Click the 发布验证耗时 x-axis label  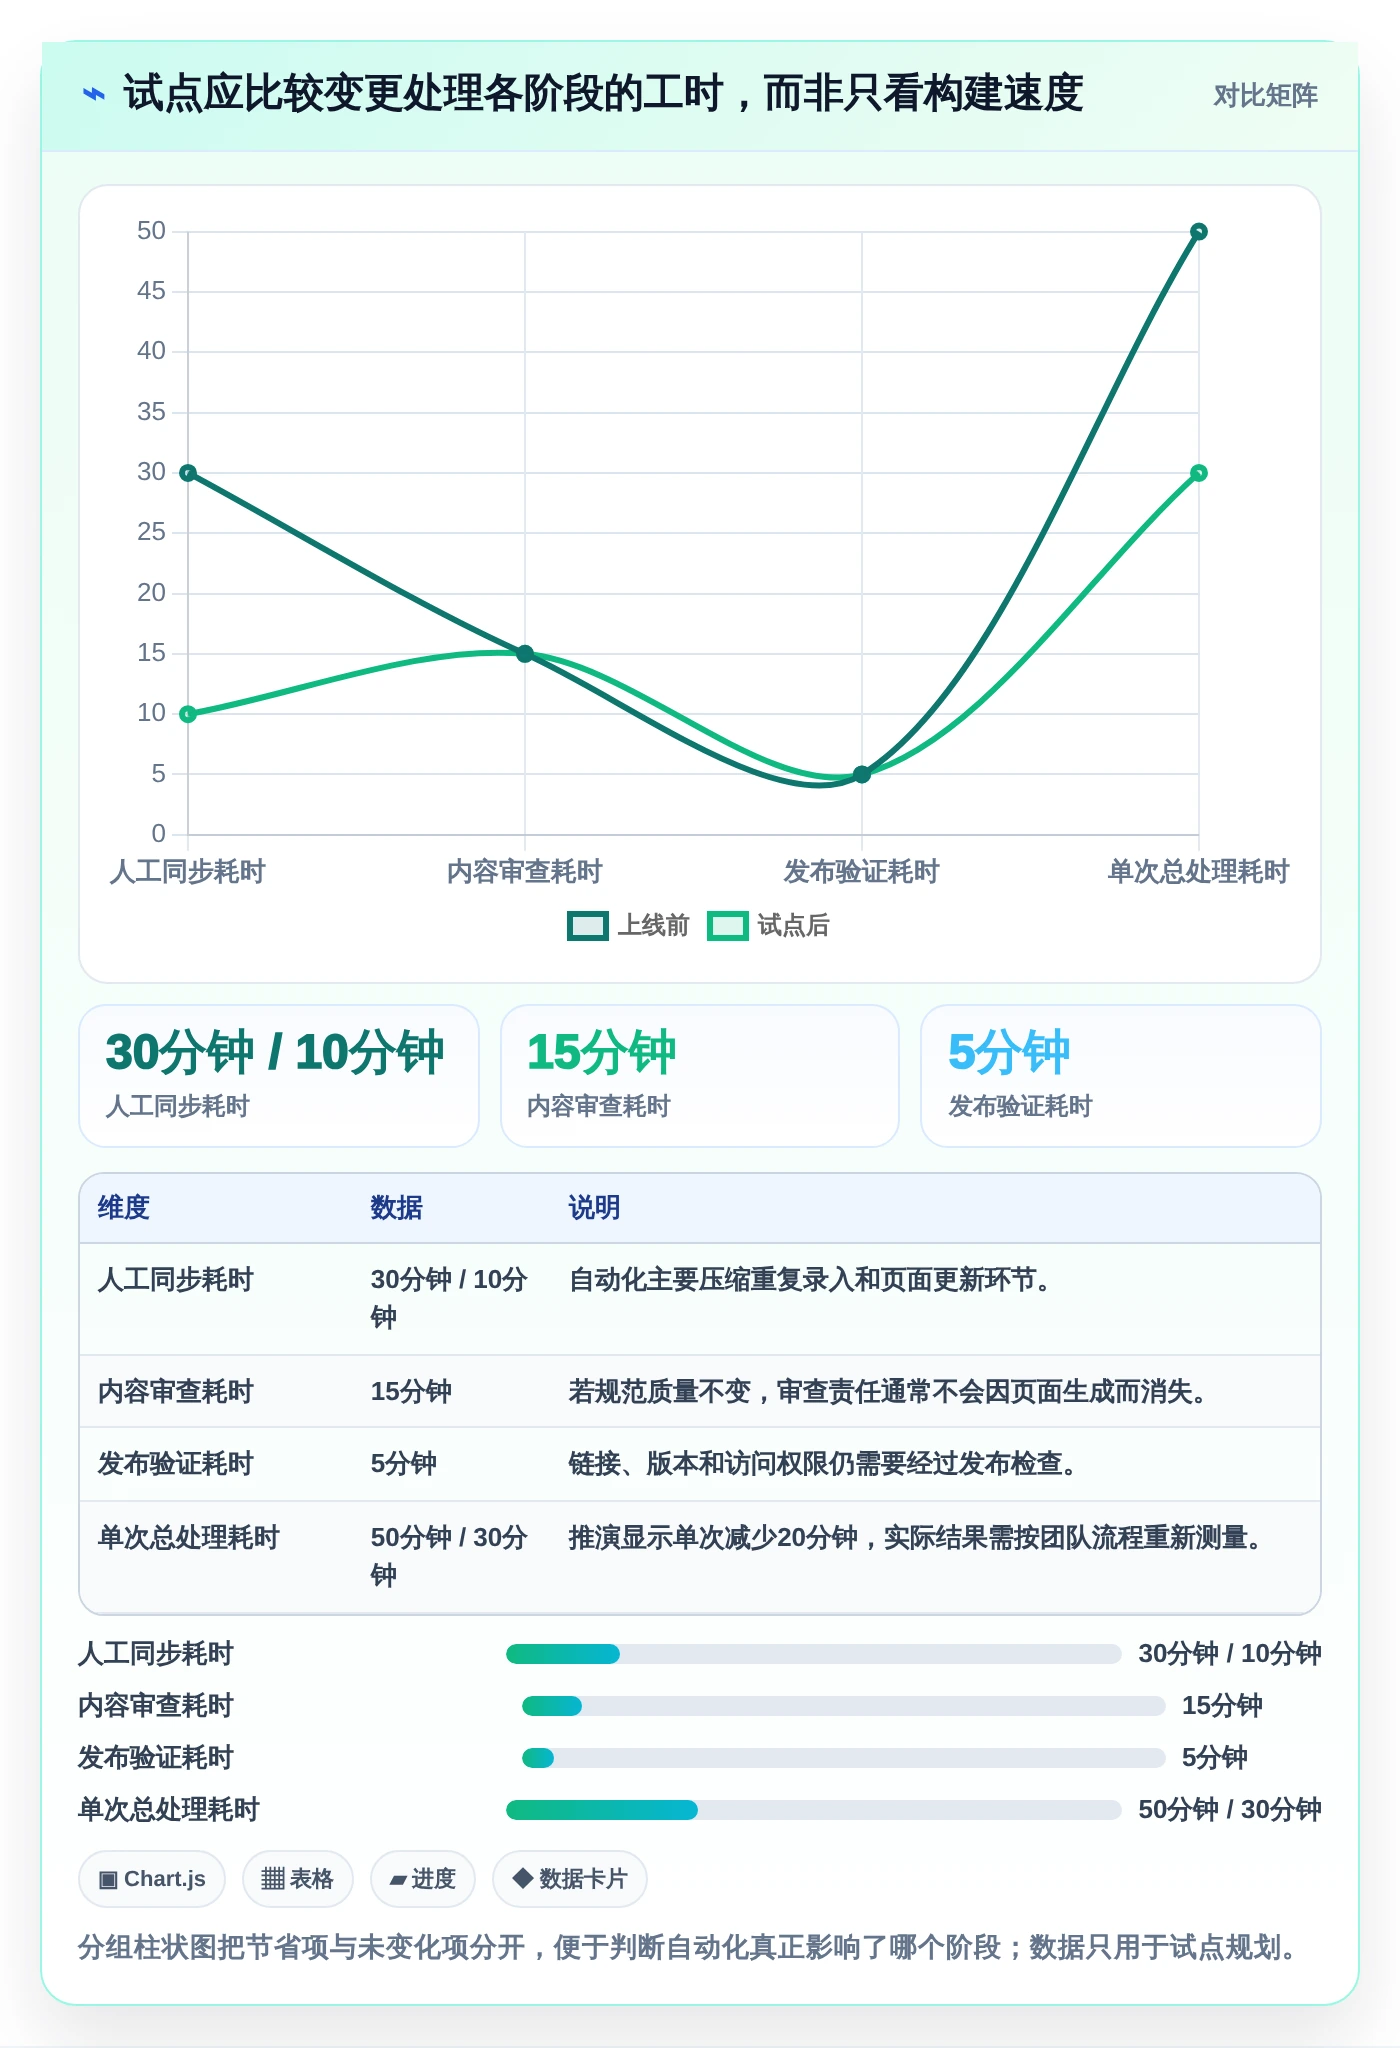point(862,872)
